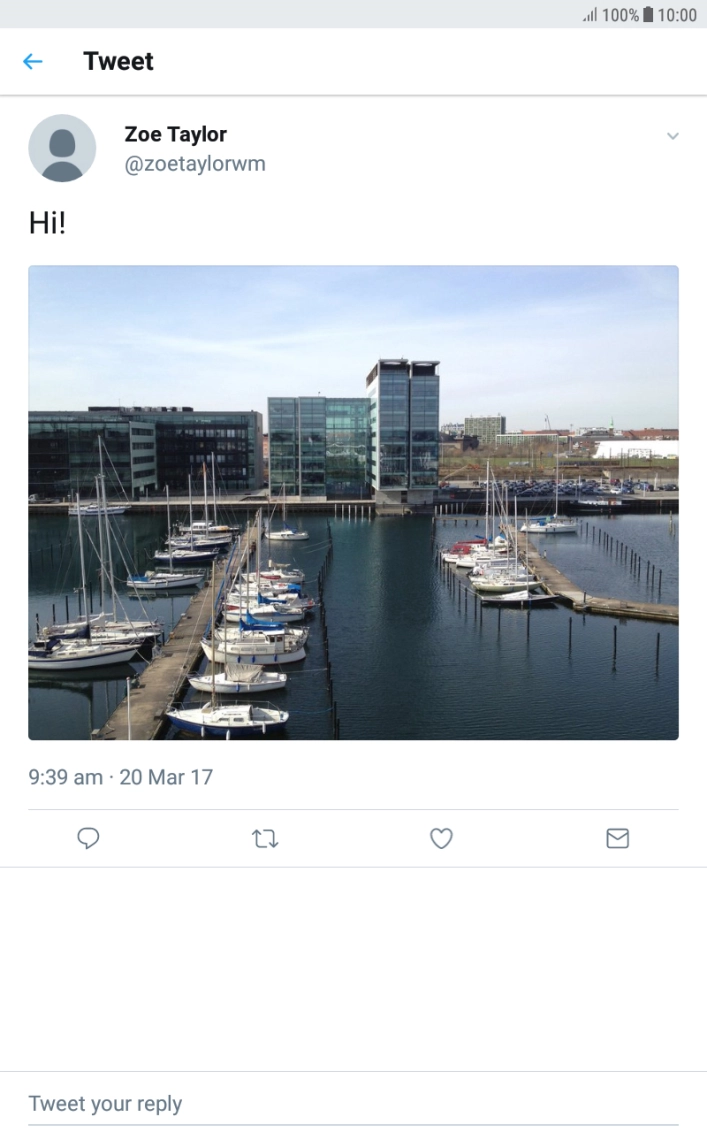
Task: Open Zoe Taylor's profile avatar
Action: (62, 148)
